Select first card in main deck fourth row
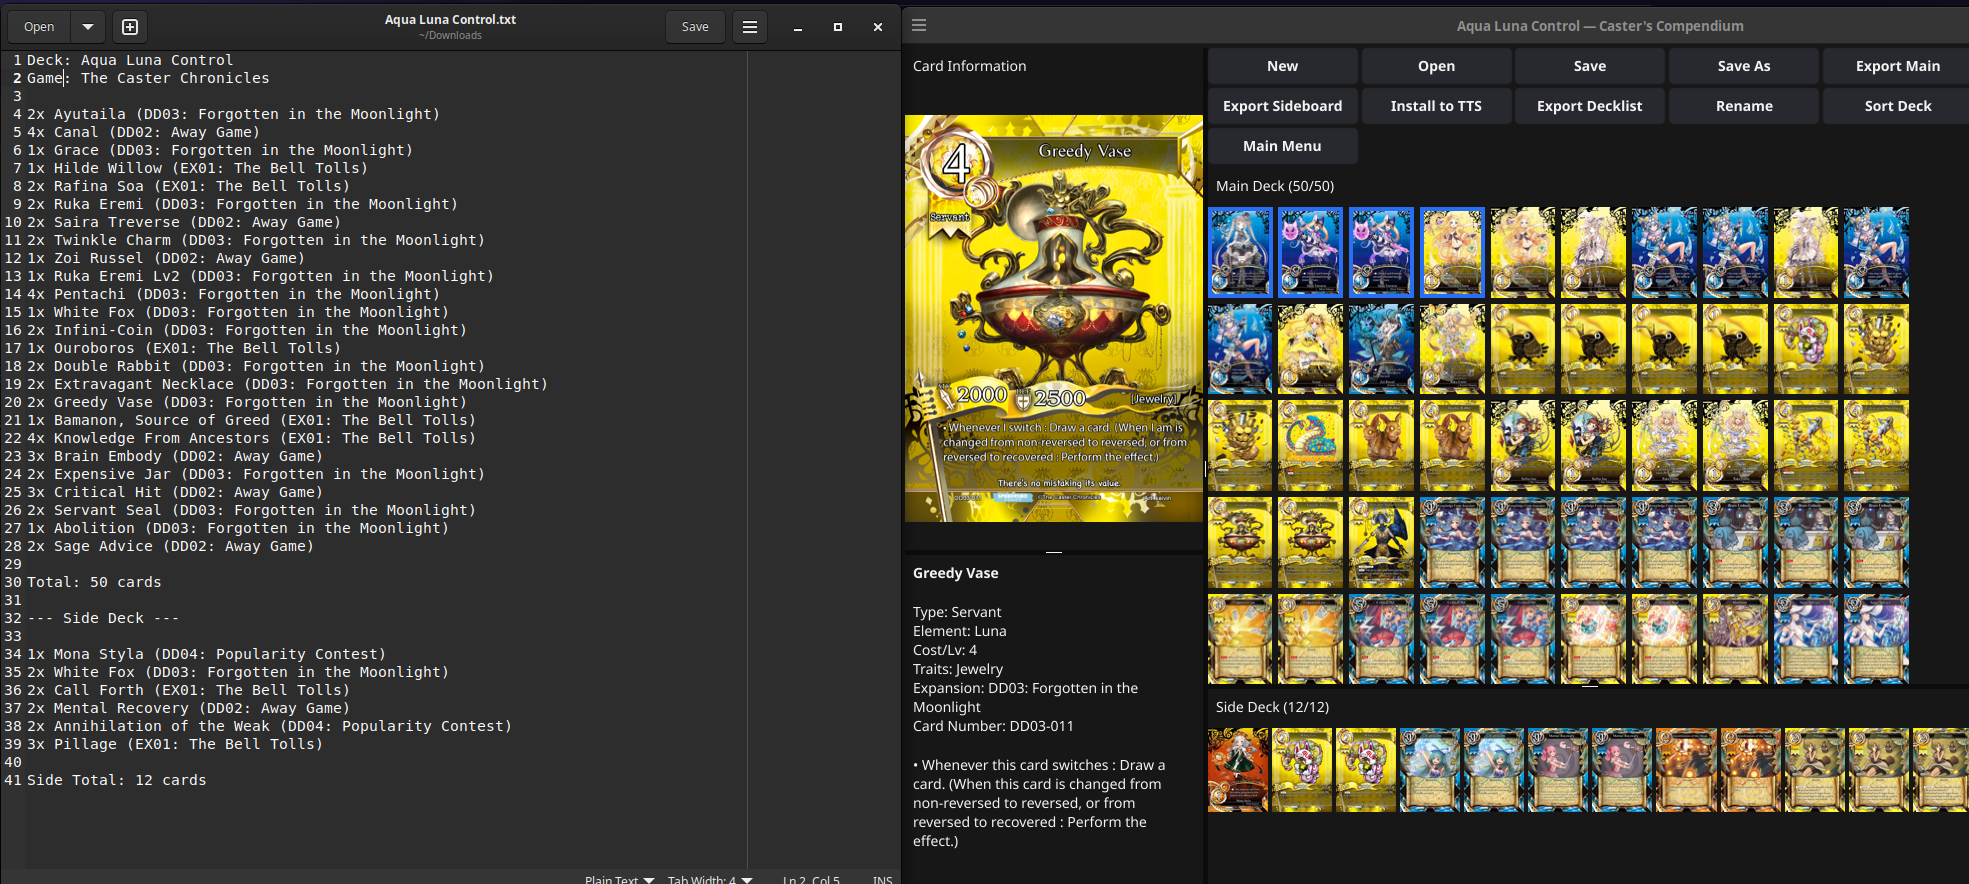The height and width of the screenshot is (884, 1969). point(1240,543)
